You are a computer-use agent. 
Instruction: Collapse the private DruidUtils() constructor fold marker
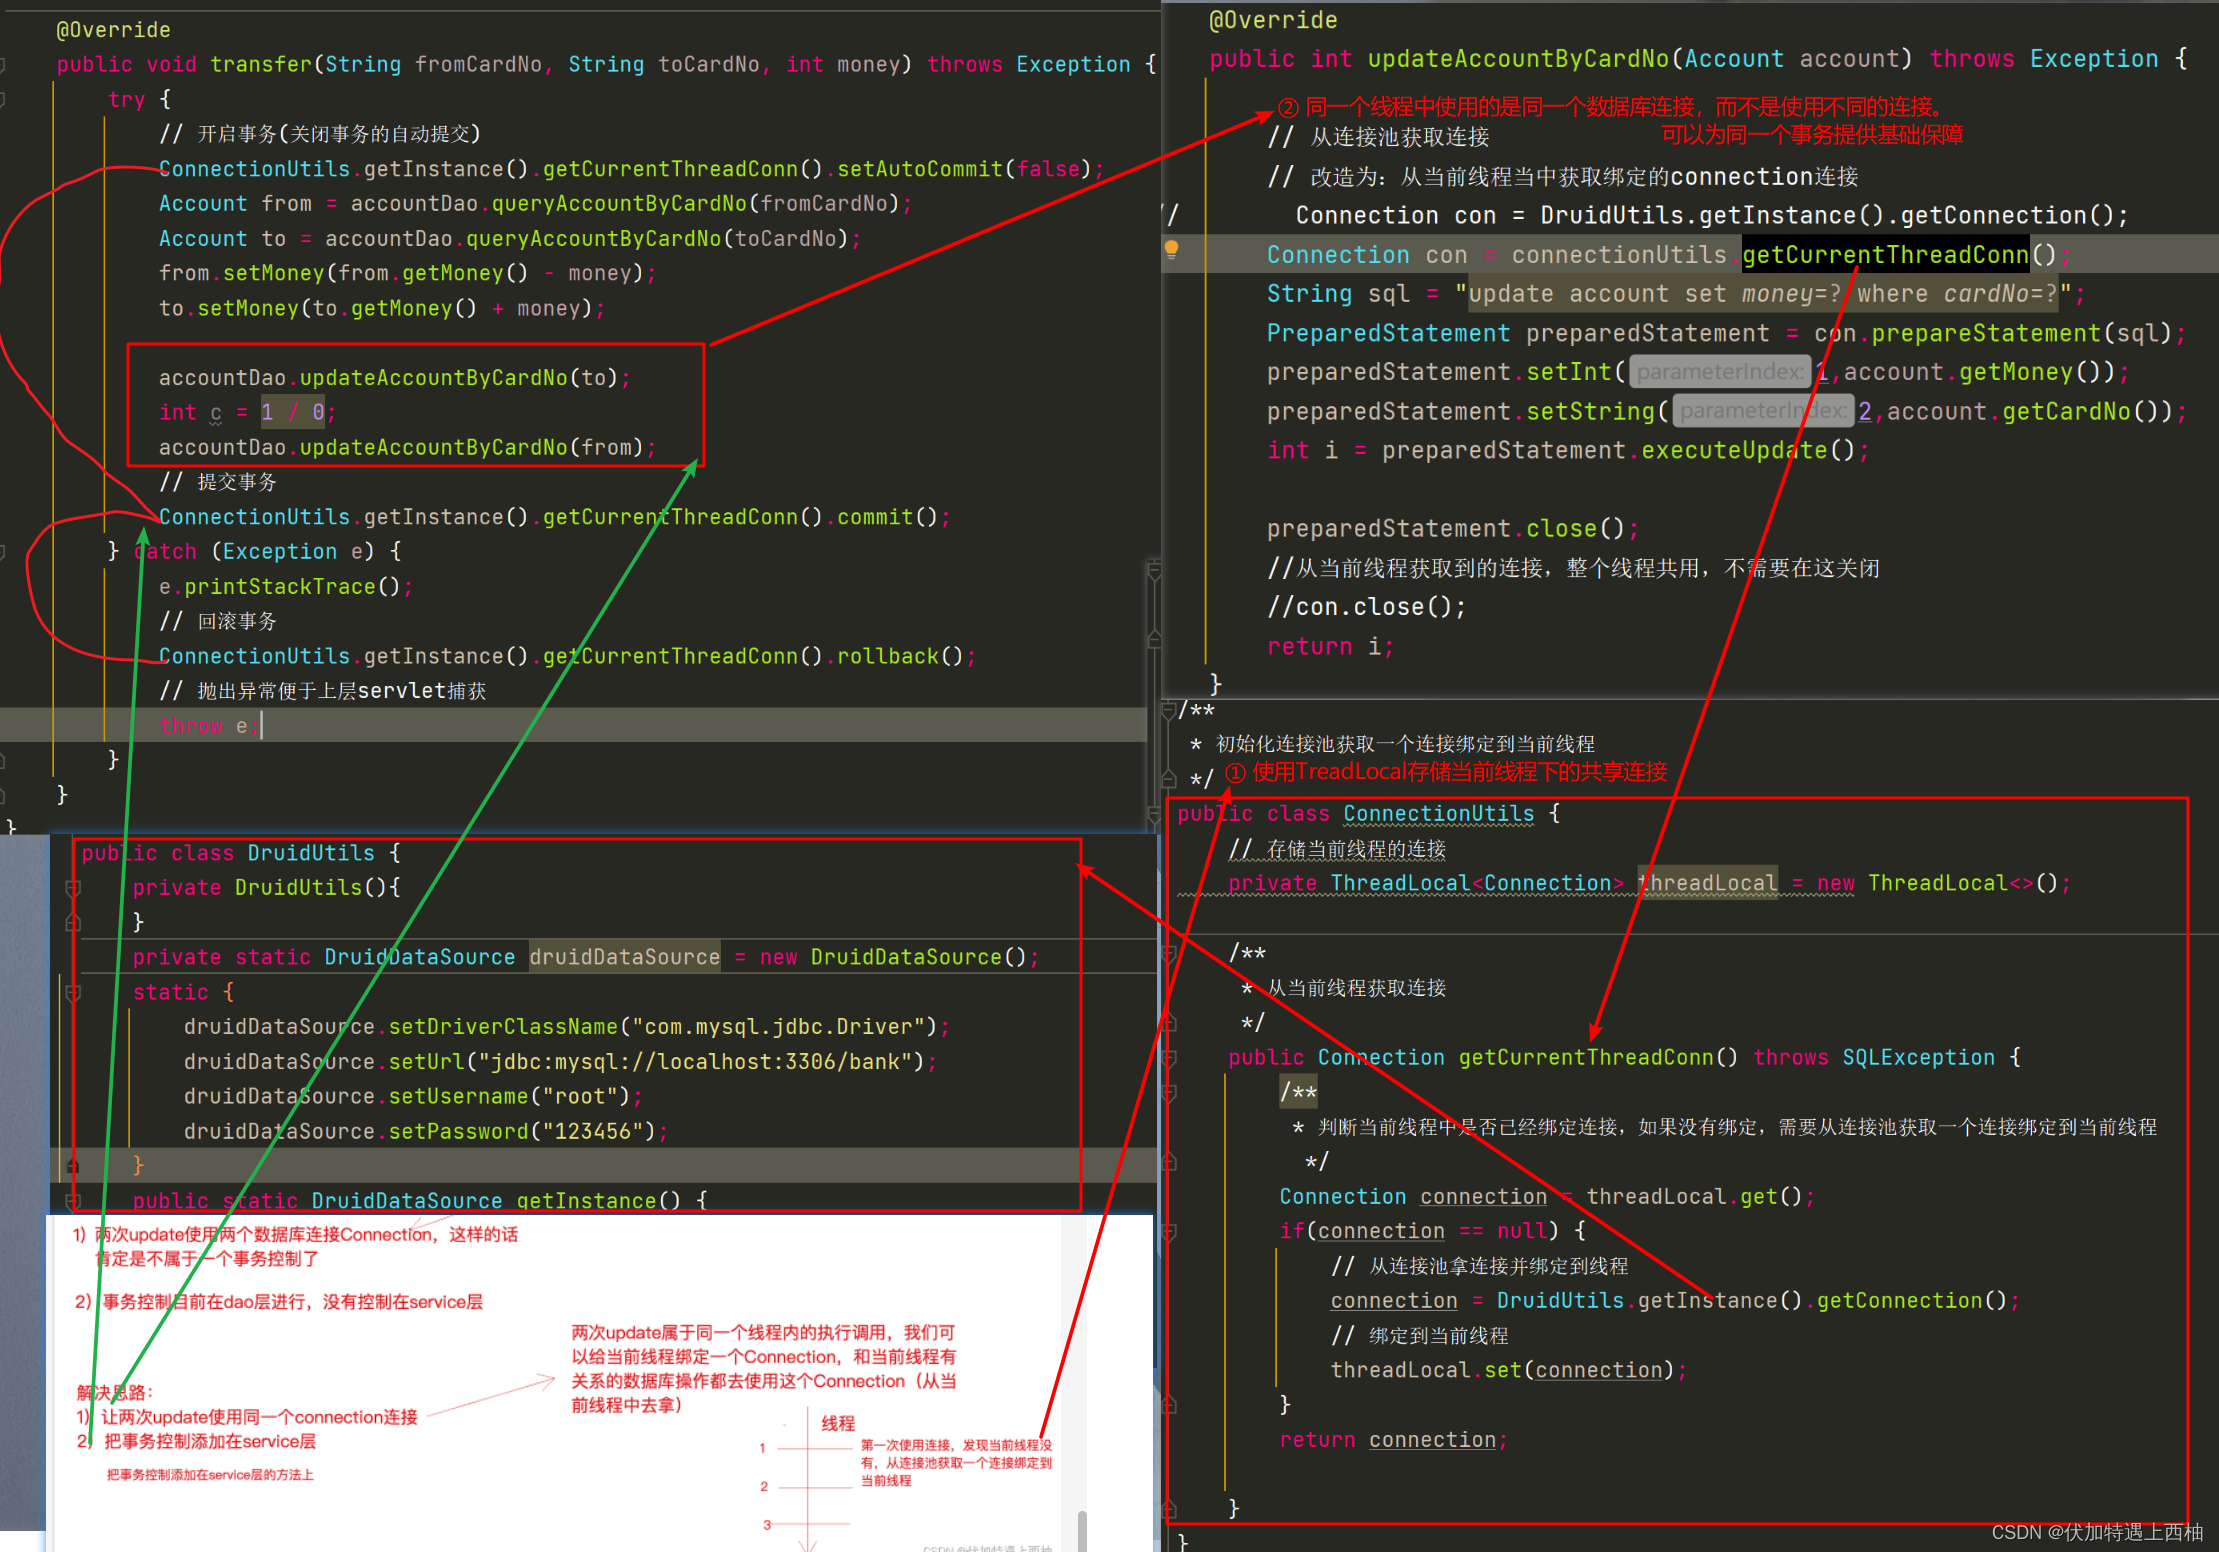pyautogui.click(x=73, y=888)
